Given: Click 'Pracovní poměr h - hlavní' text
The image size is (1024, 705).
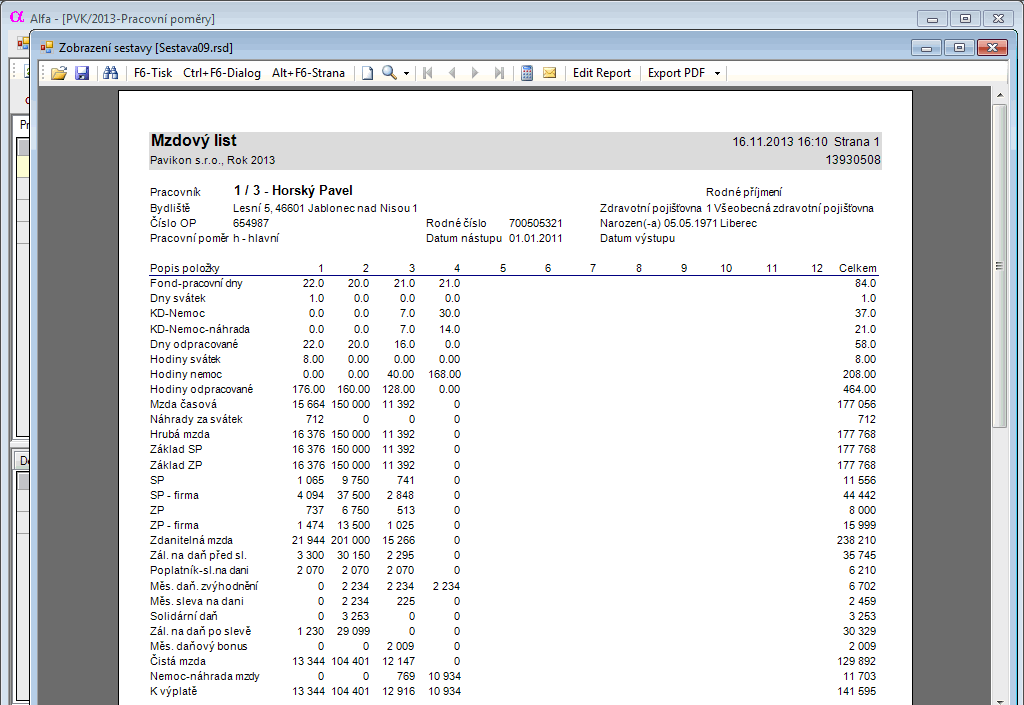Looking at the screenshot, I should tap(214, 238).
